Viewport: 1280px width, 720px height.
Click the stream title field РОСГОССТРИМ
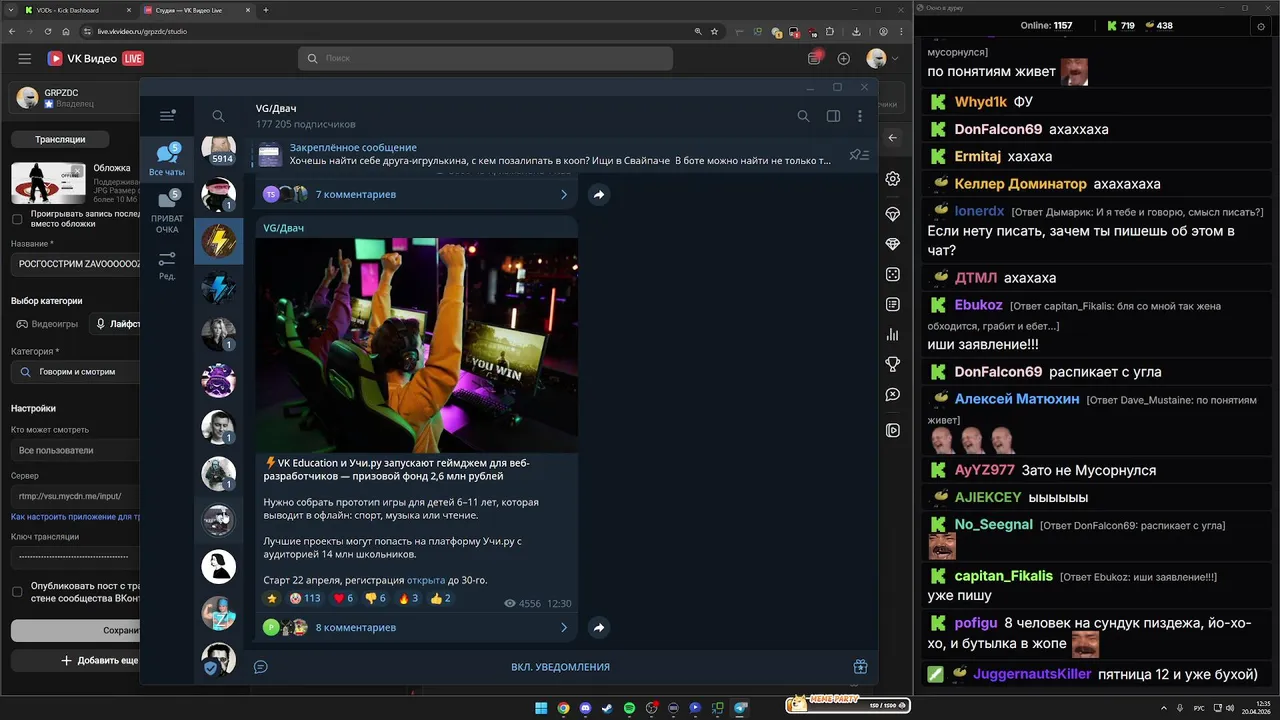pos(75,264)
